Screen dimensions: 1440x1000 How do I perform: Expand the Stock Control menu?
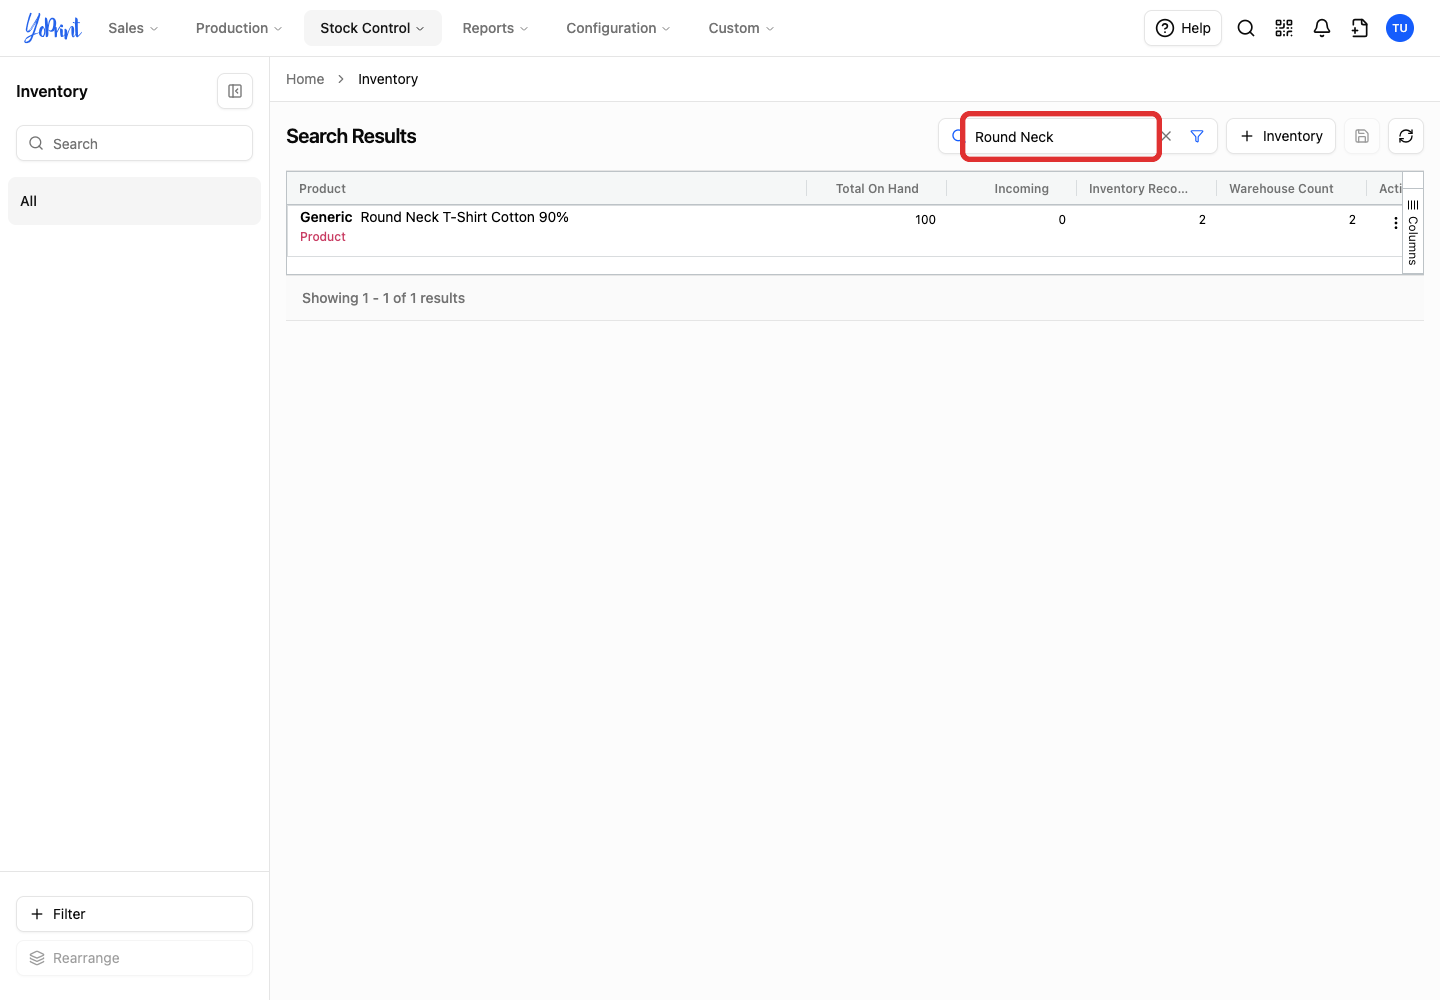click(x=373, y=28)
